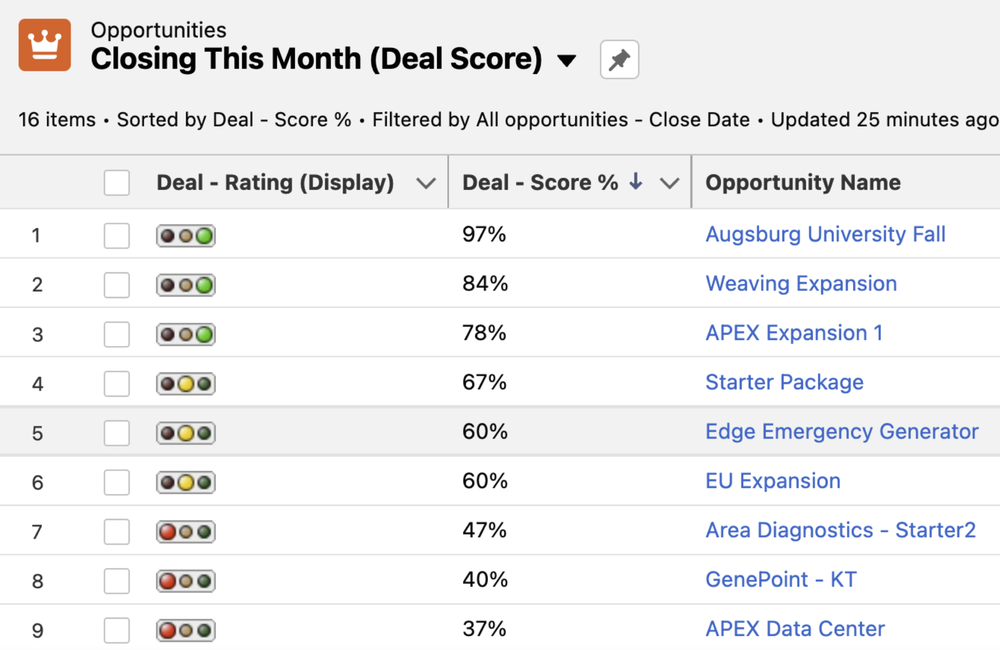Click the traffic light icon for APEX Data Center
The image size is (1000, 650).
point(186,630)
